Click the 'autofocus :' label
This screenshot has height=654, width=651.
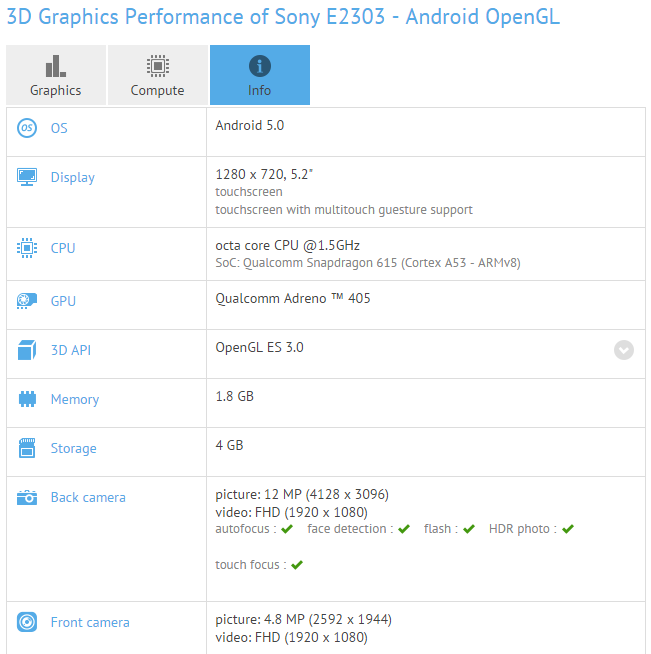coord(246,529)
